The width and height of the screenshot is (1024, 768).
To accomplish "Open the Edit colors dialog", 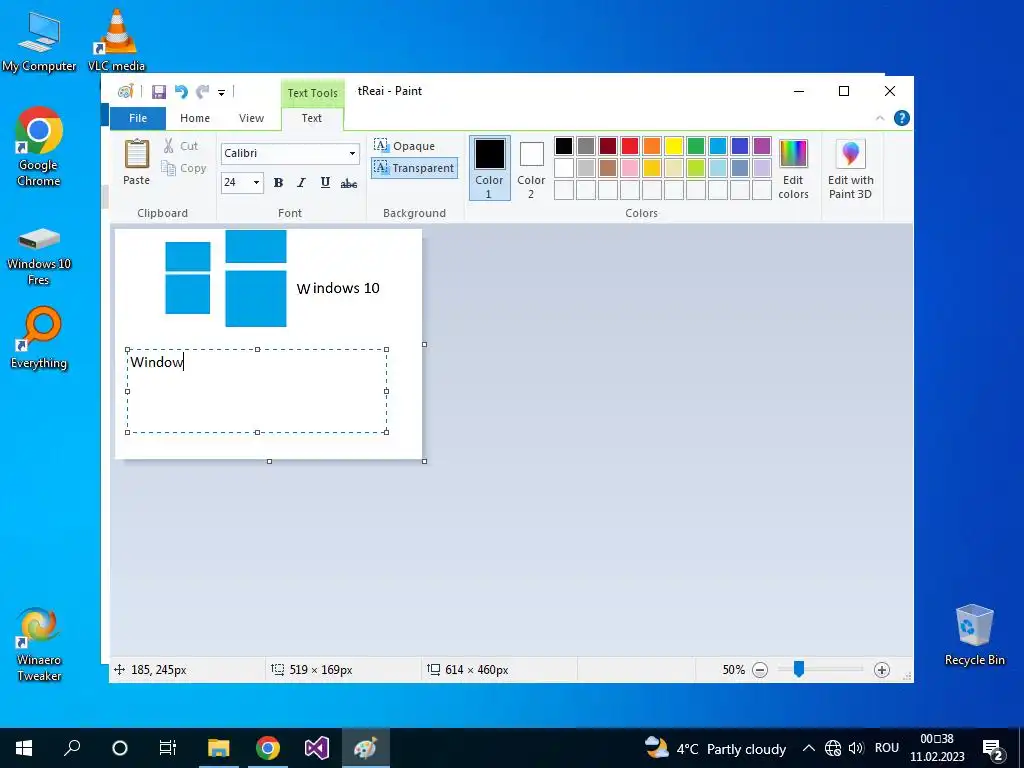I will (x=793, y=168).
